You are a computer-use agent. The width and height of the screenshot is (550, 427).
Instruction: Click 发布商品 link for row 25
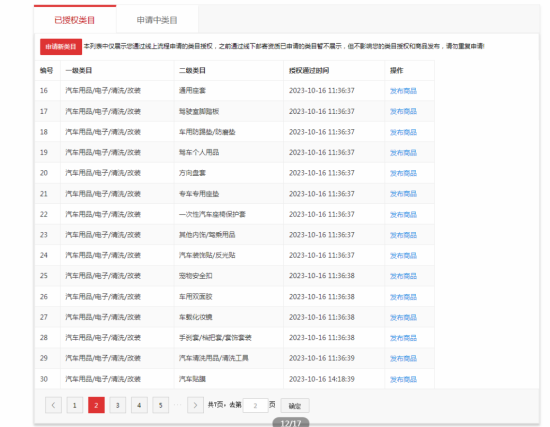pyautogui.click(x=403, y=276)
